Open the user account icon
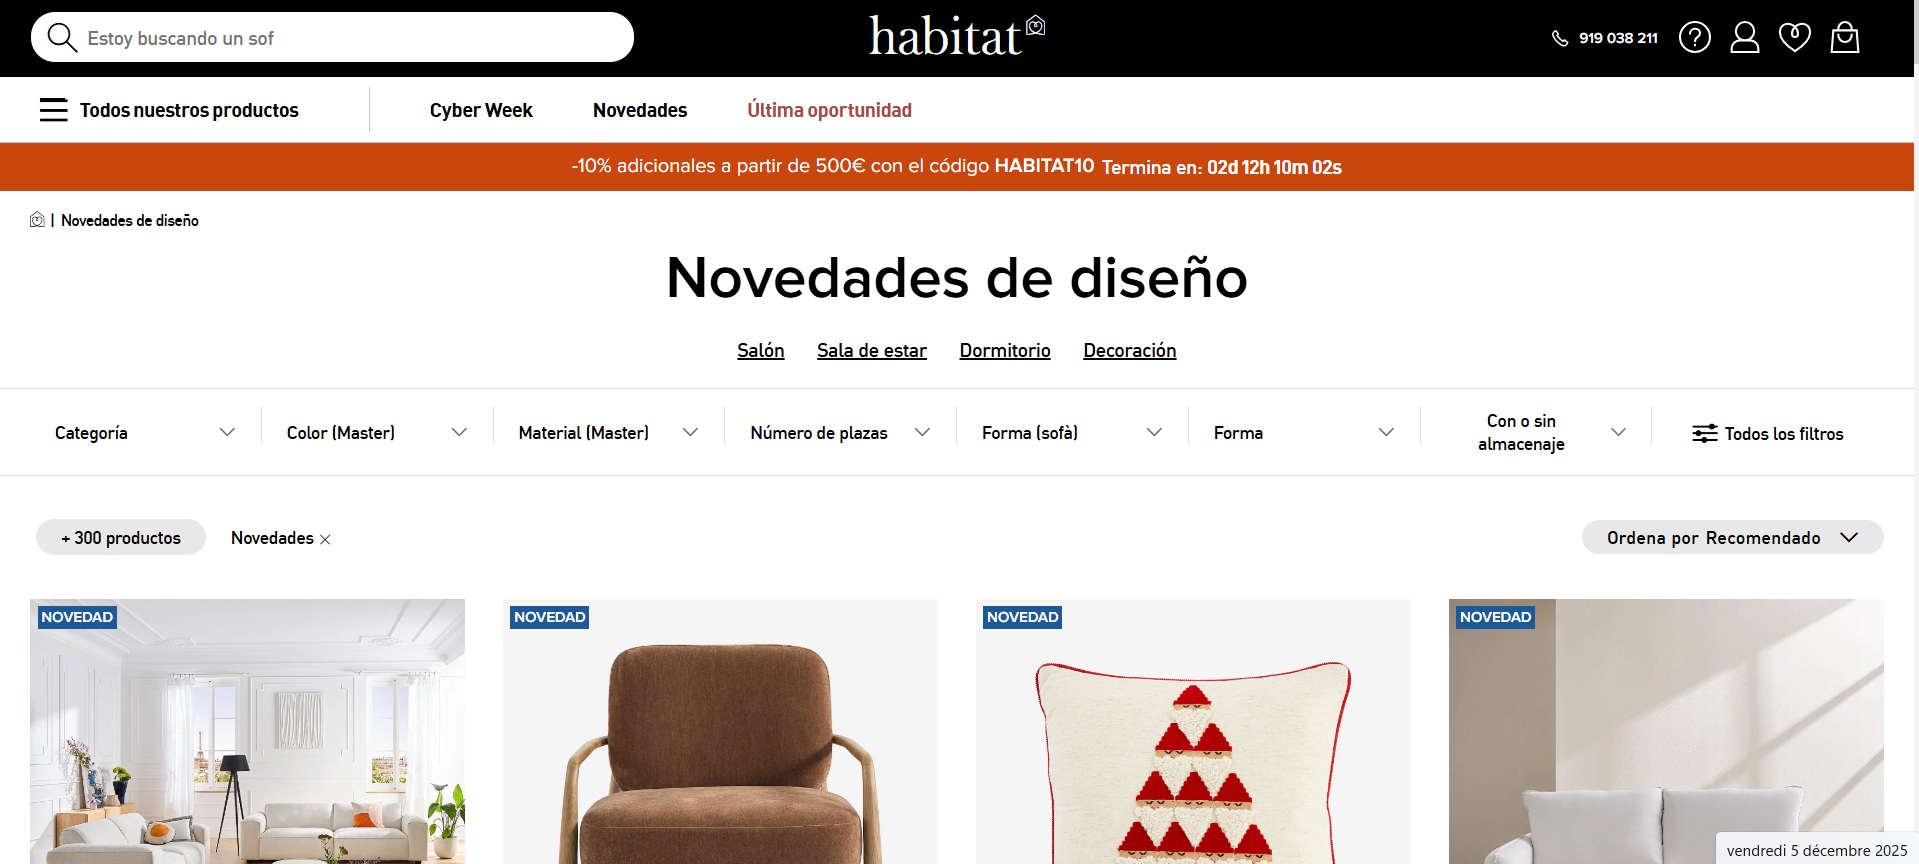1919x864 pixels. pos(1744,38)
